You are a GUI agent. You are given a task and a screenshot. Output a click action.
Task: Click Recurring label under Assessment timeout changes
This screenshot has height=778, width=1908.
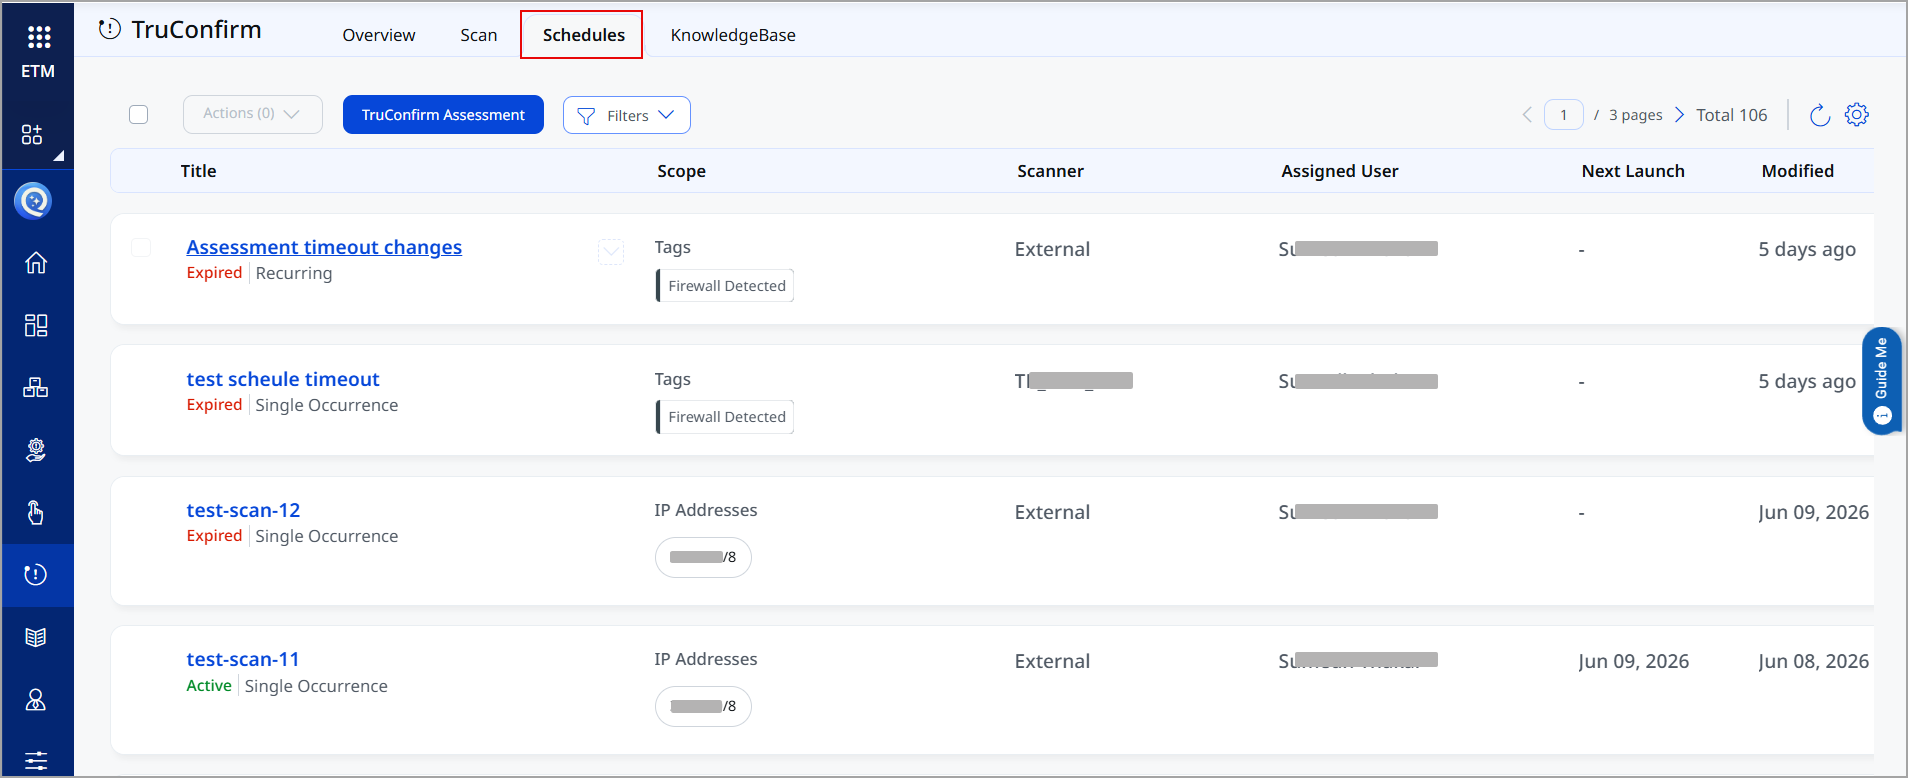pos(294,273)
